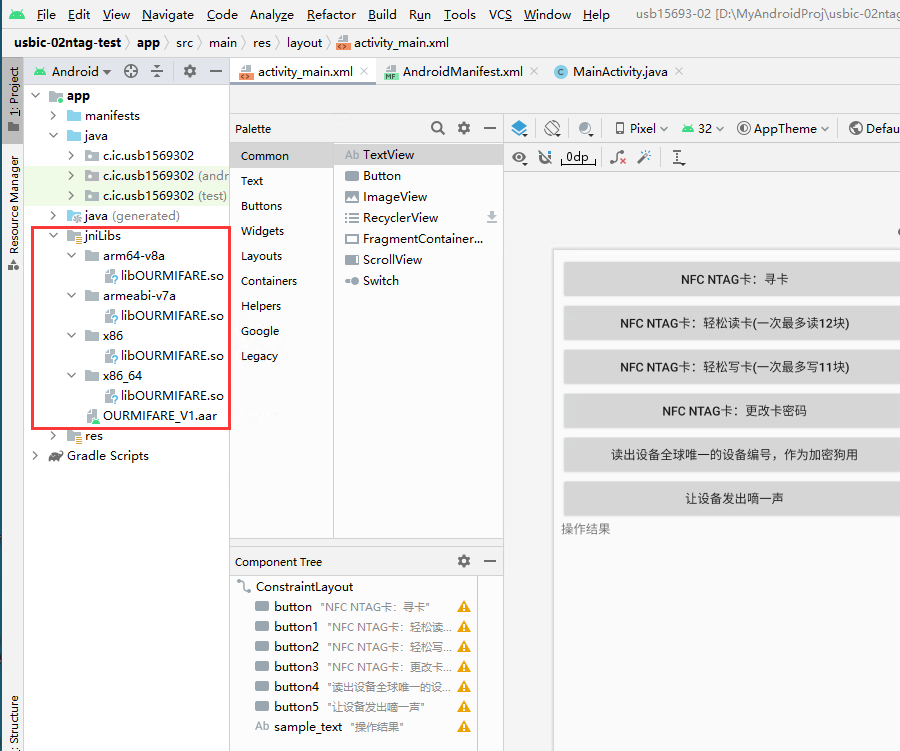Minimize the Palette panel
The image size is (900, 751).
point(490,128)
